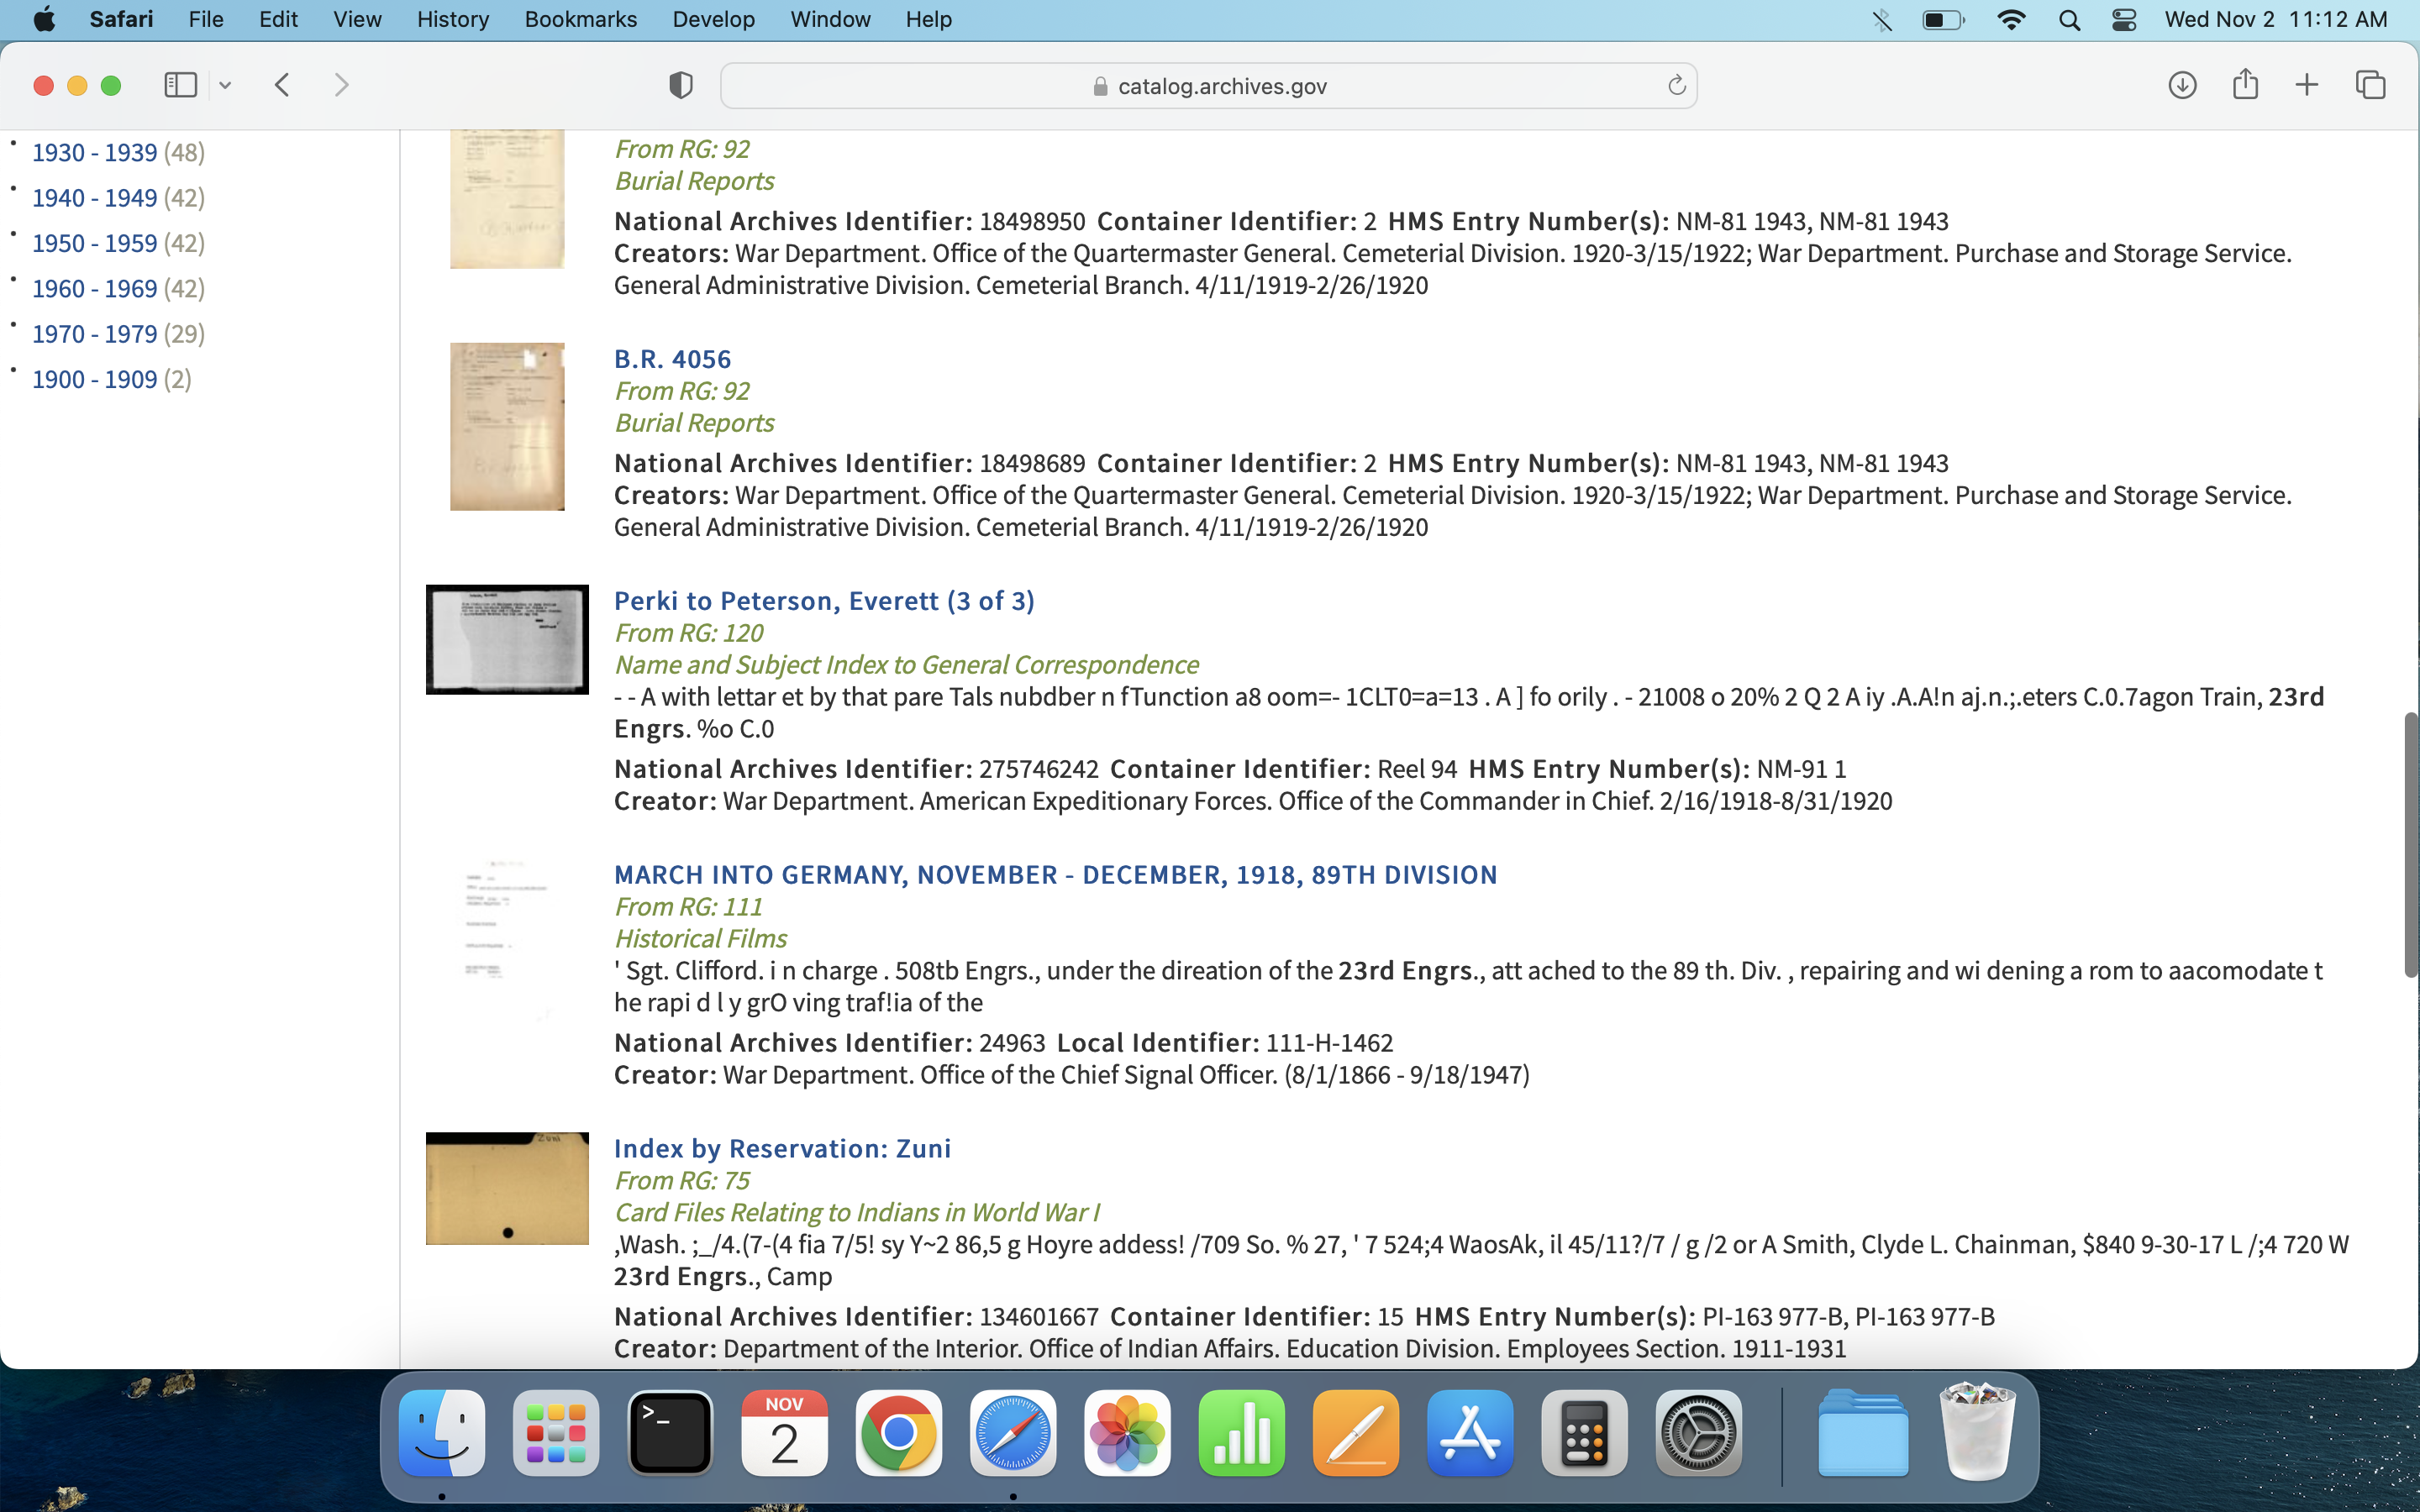The image size is (2420, 1512).
Task: Open Control Center in menu bar
Action: [x=2124, y=19]
